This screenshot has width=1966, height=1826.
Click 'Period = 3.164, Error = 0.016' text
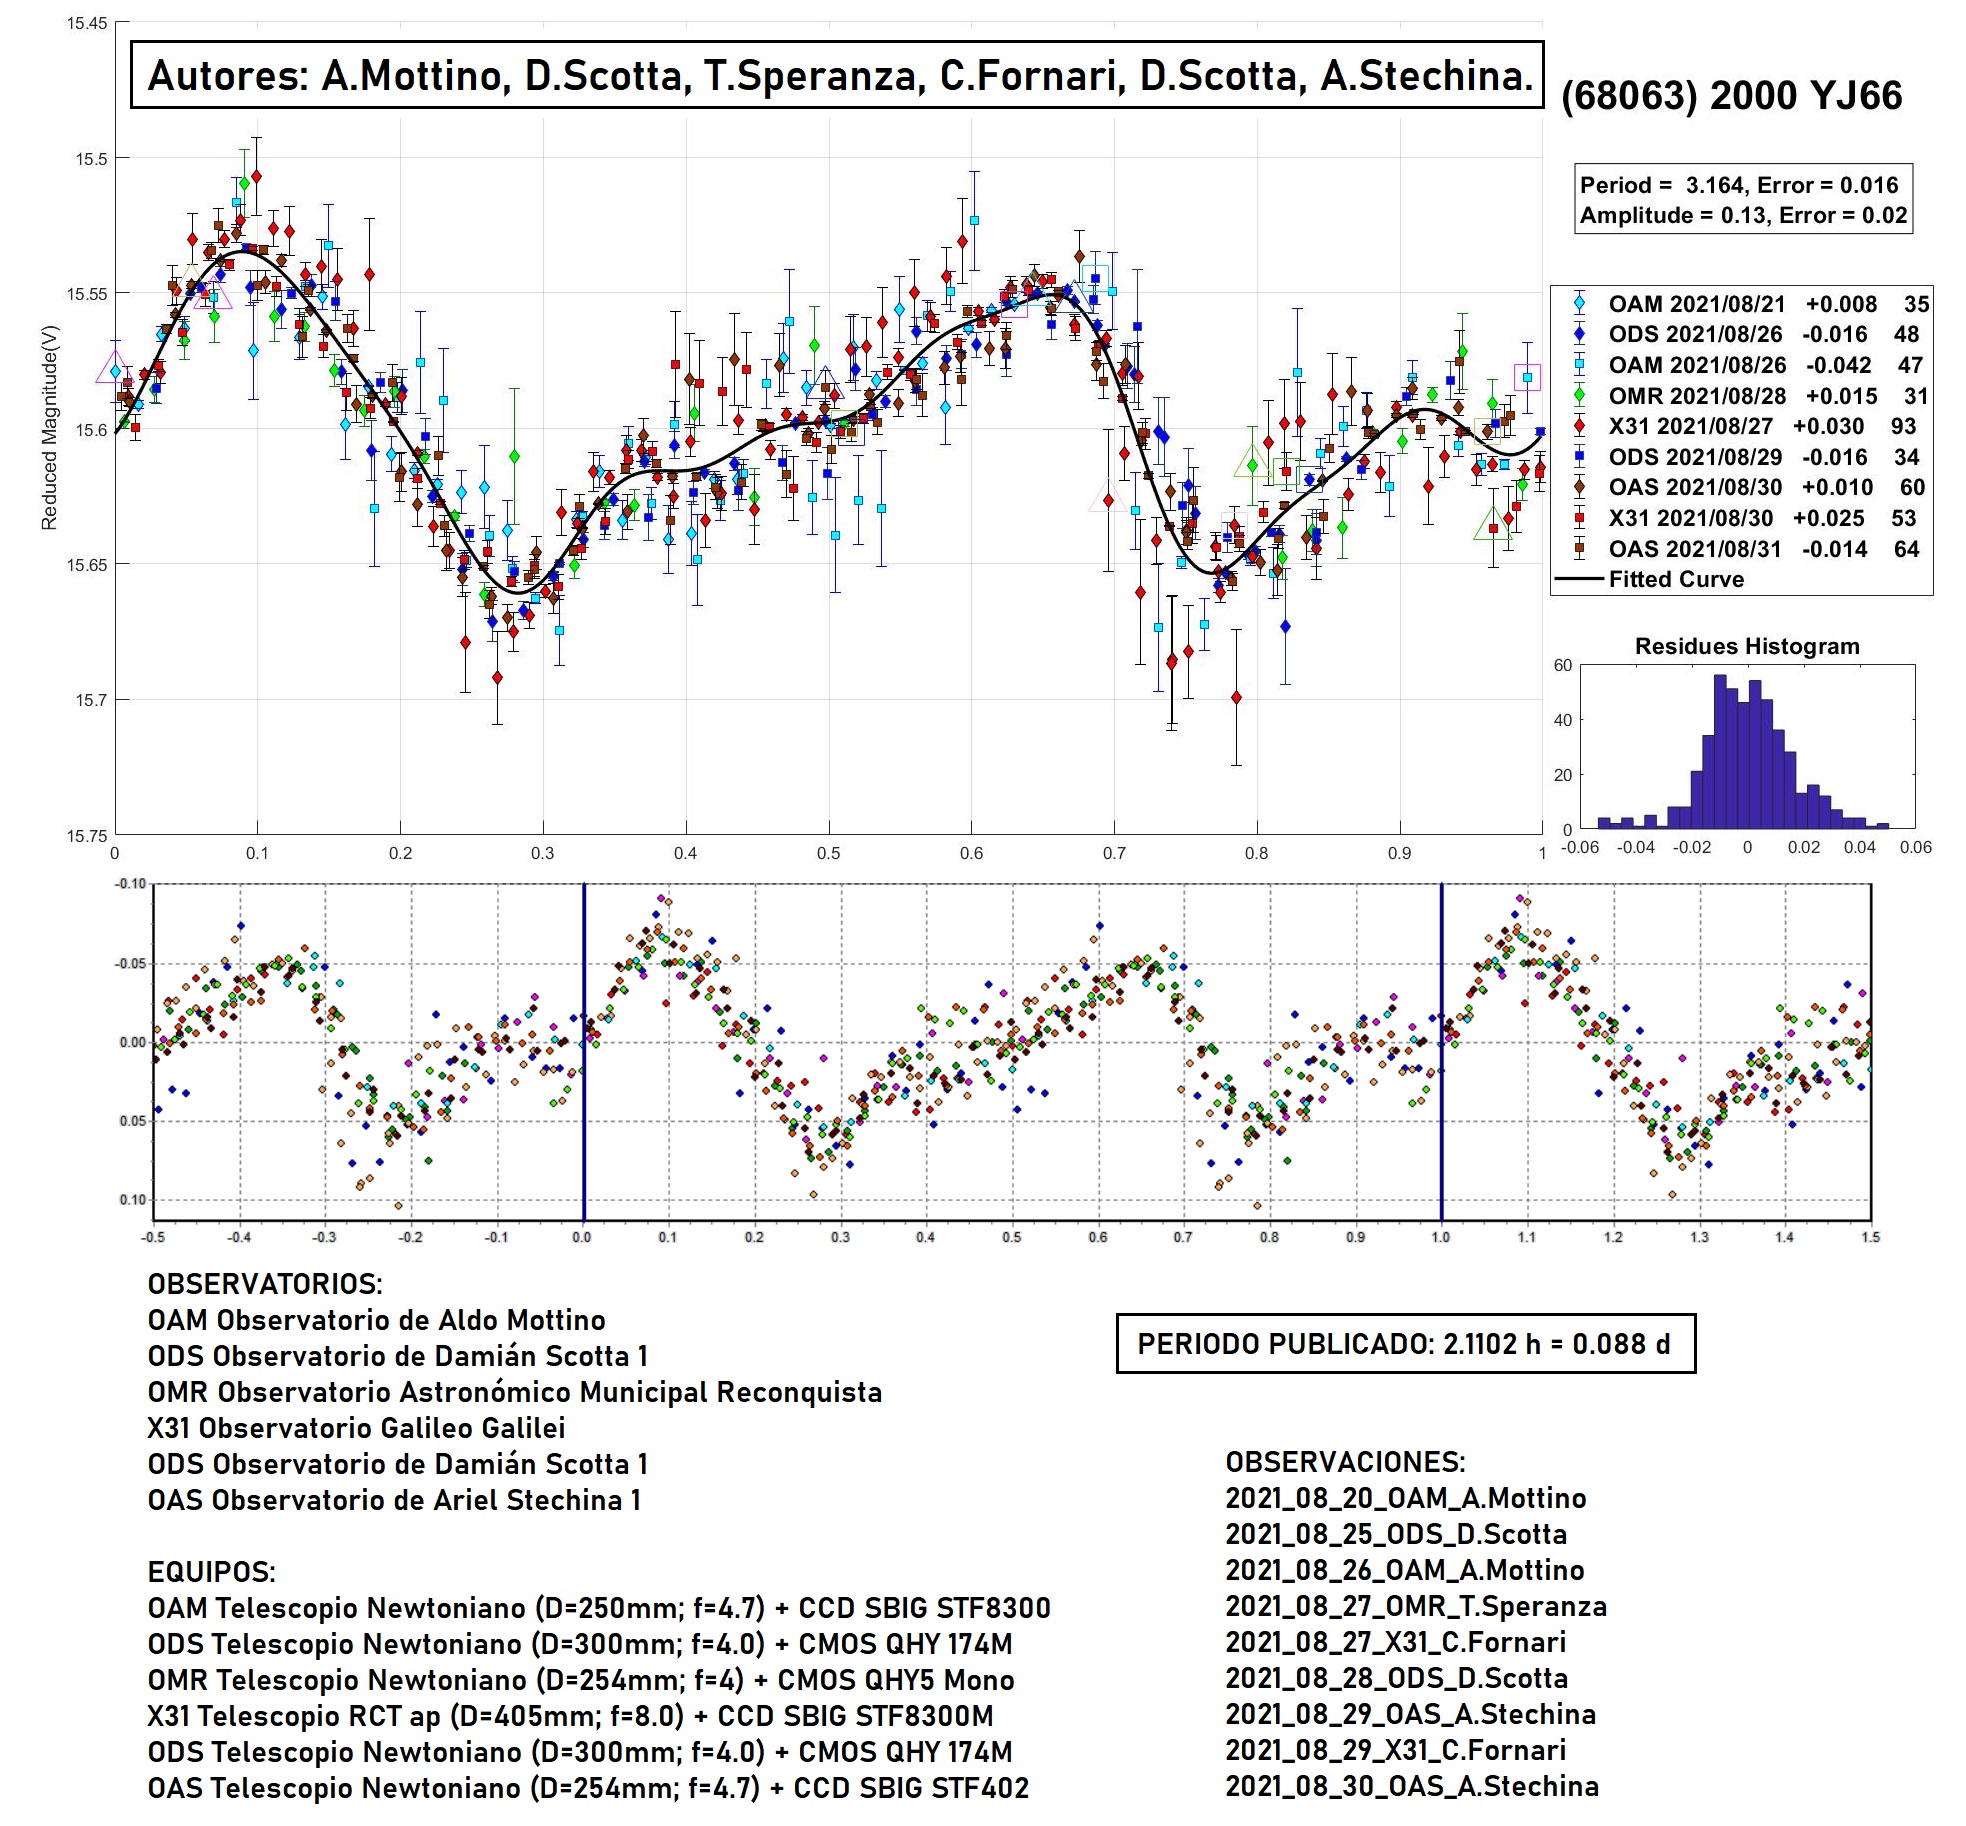[1739, 185]
